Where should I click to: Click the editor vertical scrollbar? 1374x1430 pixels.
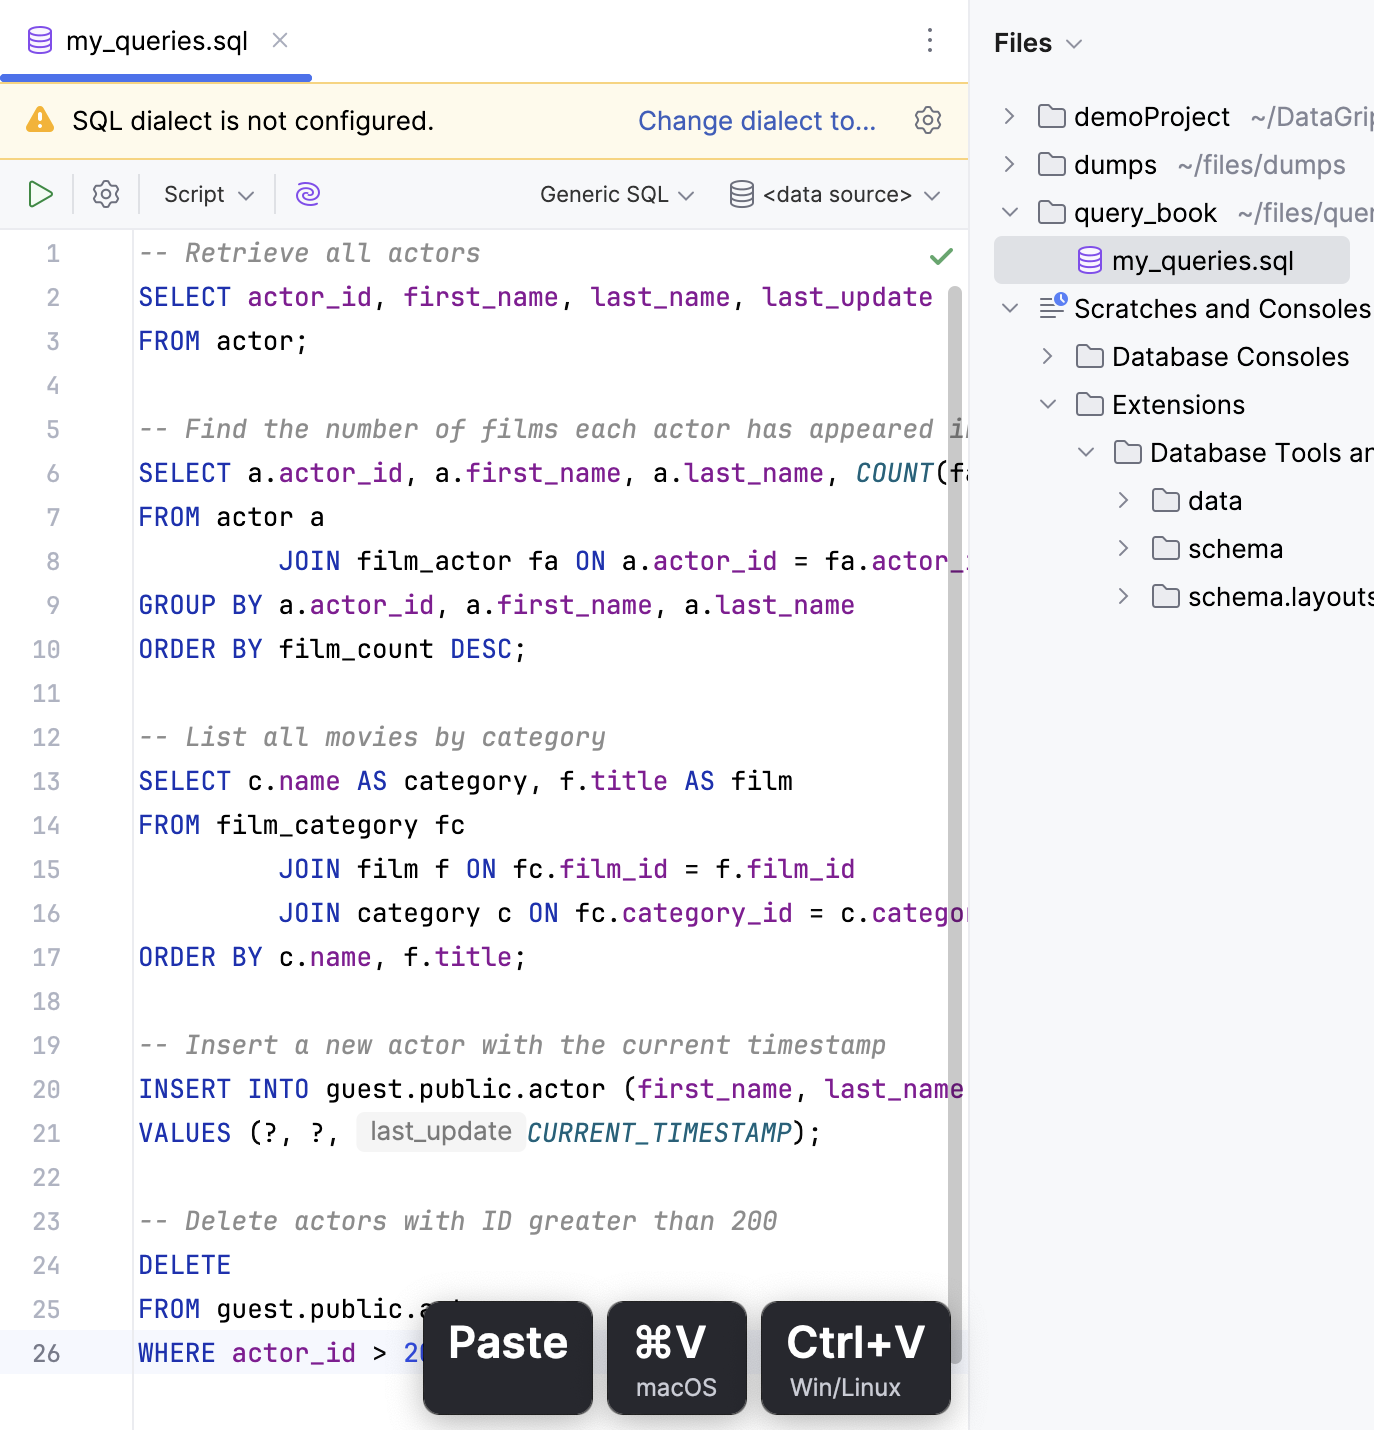point(954,823)
